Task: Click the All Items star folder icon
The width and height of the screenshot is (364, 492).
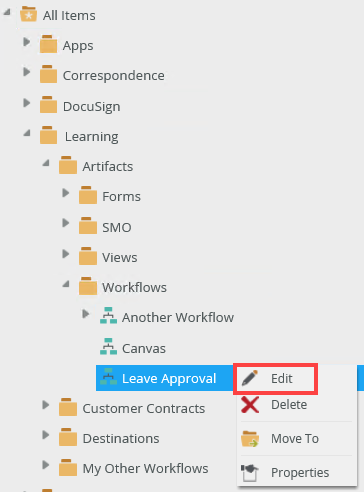Action: (x=28, y=14)
